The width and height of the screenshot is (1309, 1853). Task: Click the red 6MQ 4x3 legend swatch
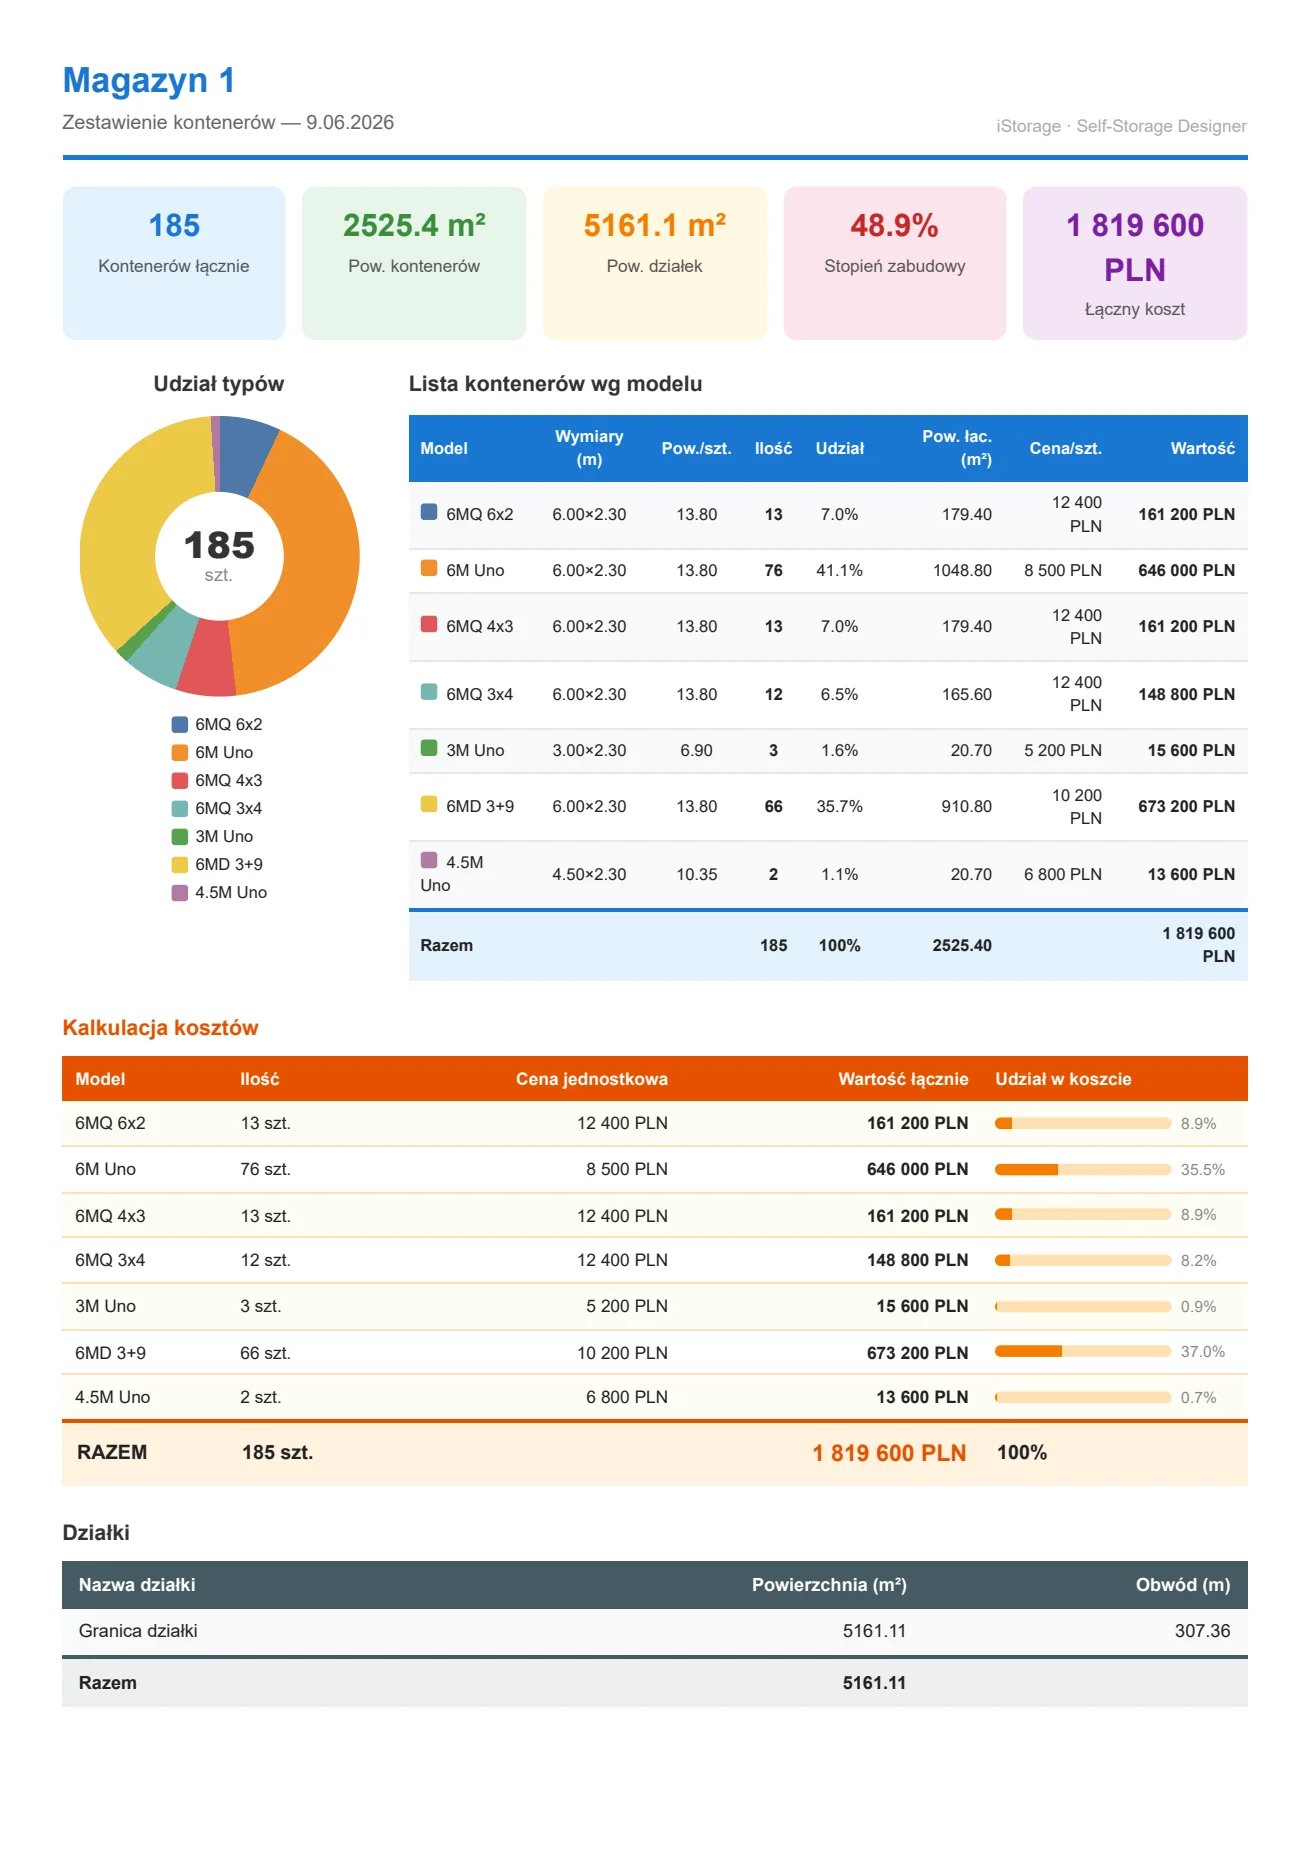pos(180,780)
